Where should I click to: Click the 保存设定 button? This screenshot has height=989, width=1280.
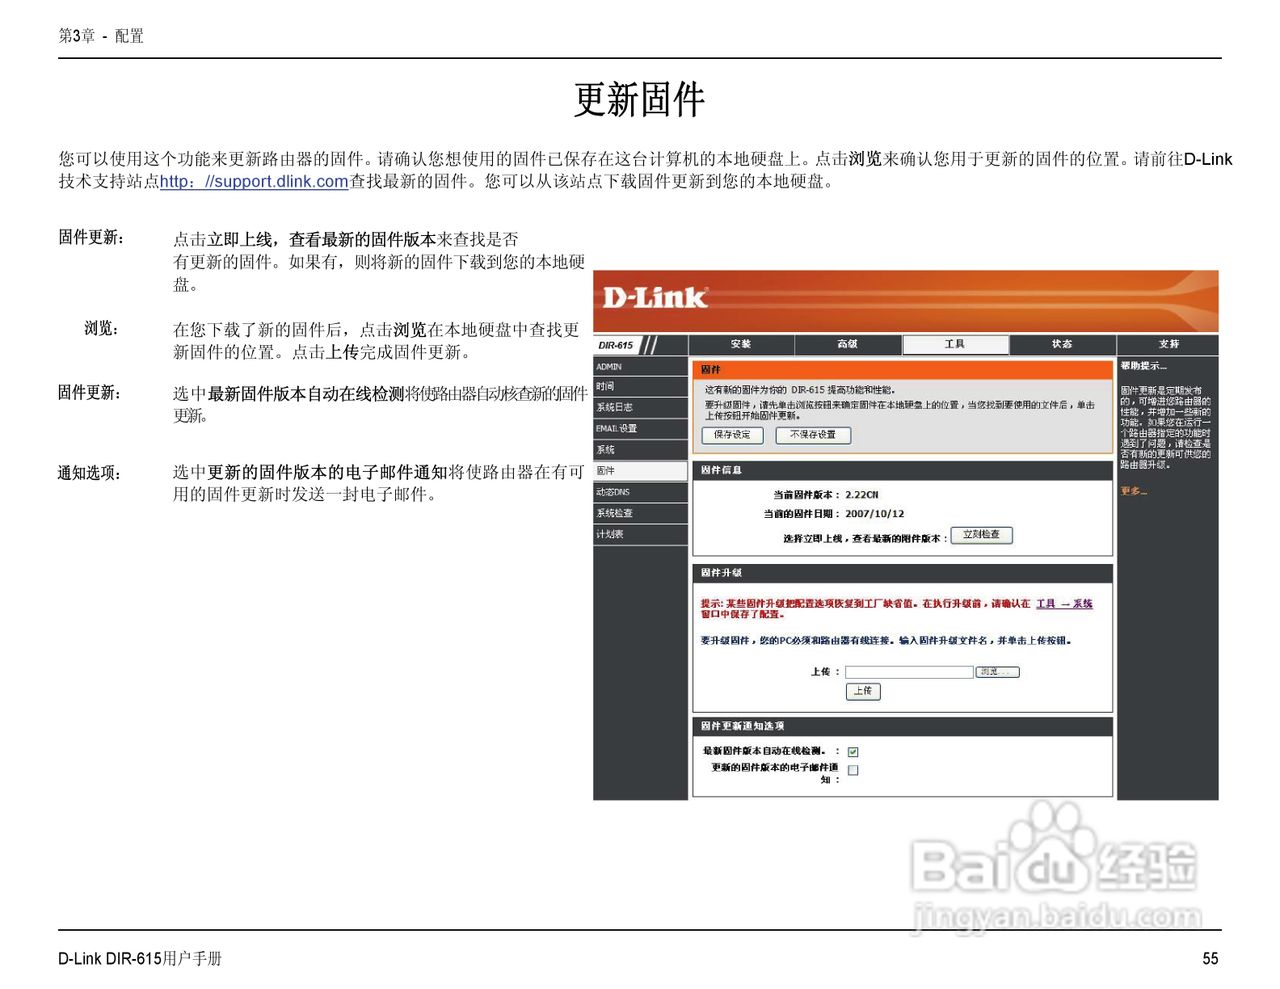tap(732, 435)
